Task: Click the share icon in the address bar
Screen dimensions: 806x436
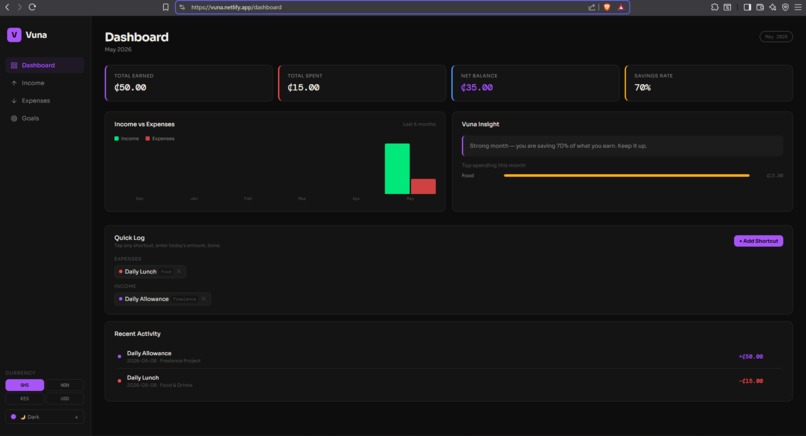Action: pos(592,7)
